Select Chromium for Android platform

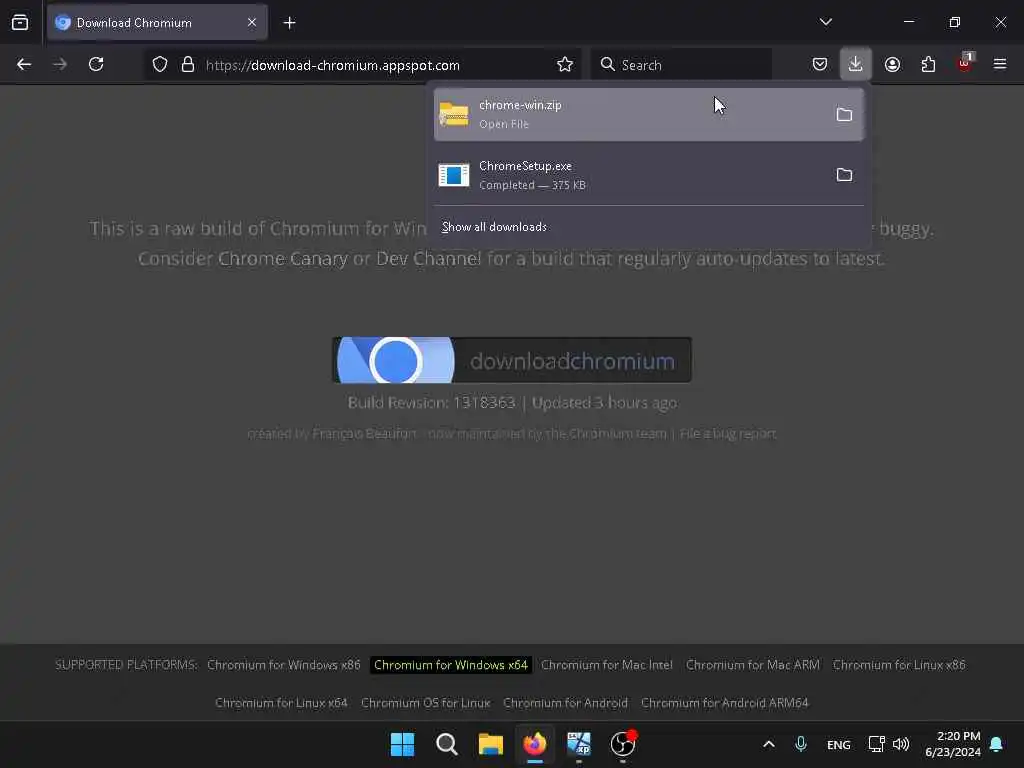click(566, 703)
